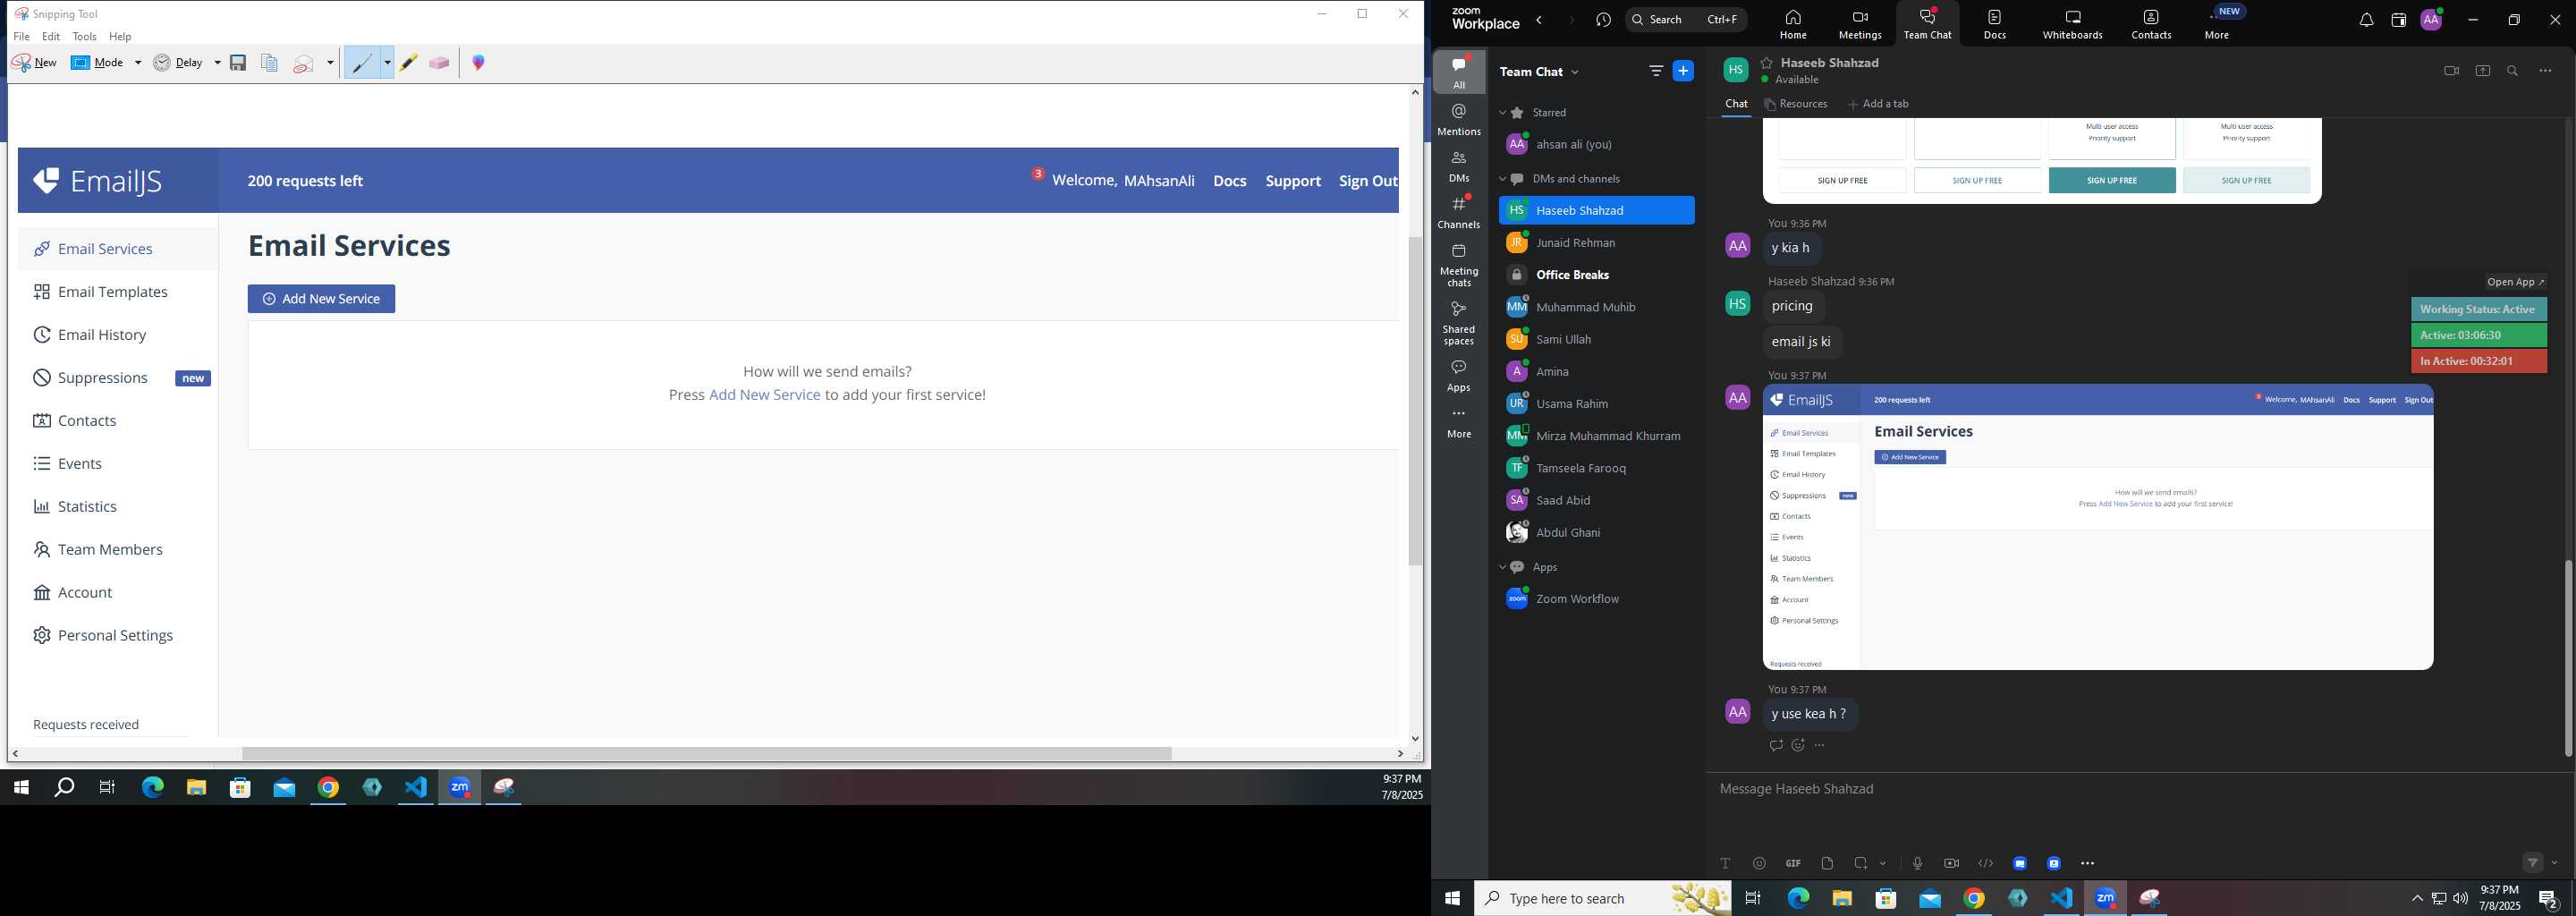Click the chat list filter icon
2576x916 pixels.
1656,71
